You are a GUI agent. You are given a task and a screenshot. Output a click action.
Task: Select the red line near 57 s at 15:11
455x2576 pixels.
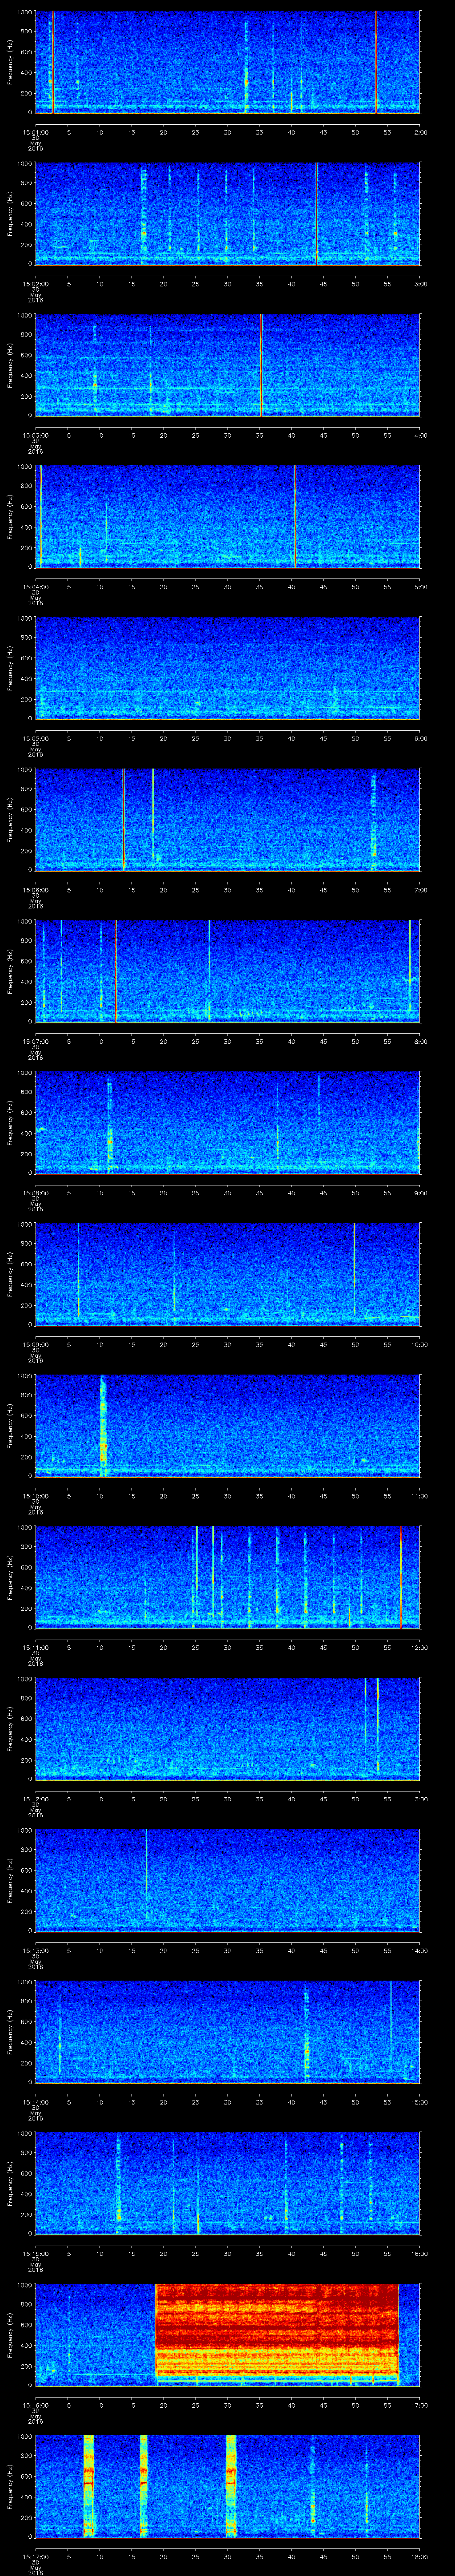(400, 1577)
